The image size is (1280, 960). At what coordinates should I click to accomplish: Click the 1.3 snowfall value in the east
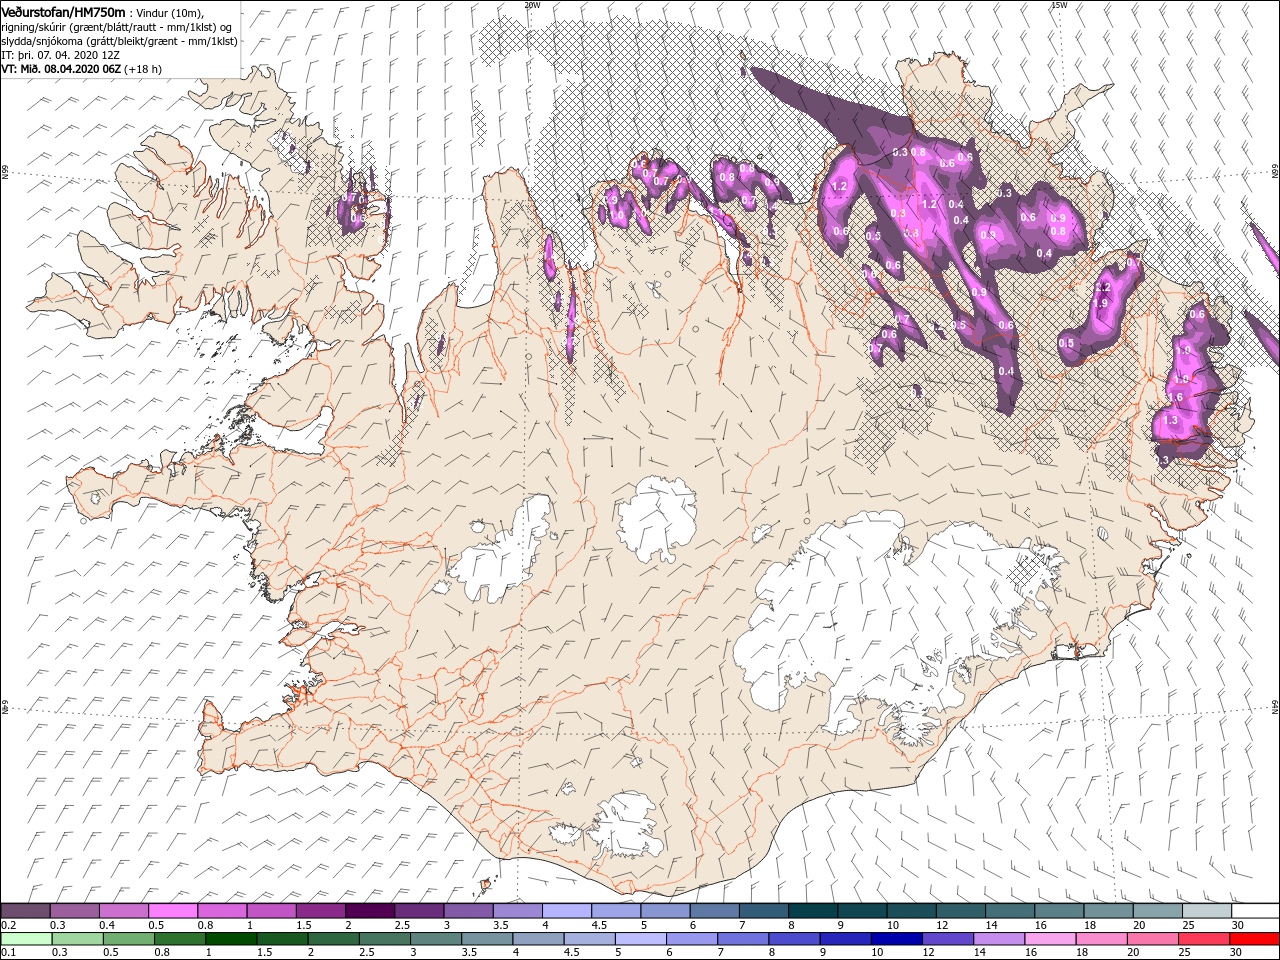(x=1171, y=421)
